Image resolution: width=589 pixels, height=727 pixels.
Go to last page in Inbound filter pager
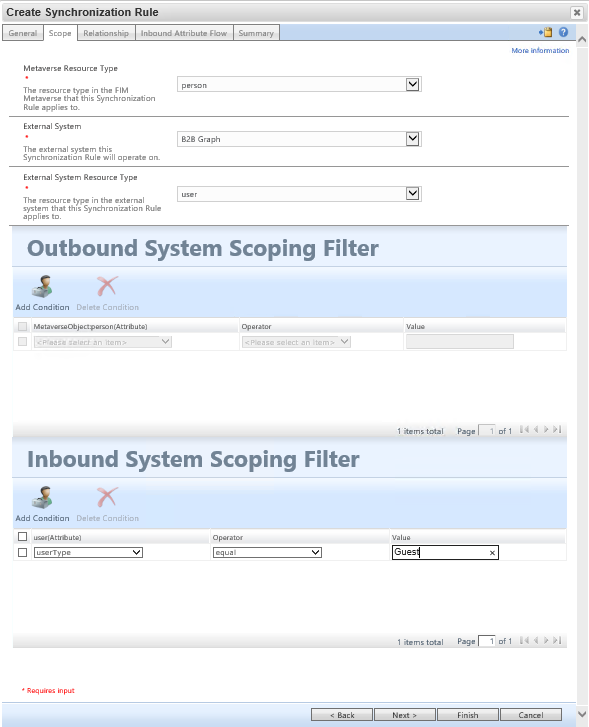coord(557,640)
